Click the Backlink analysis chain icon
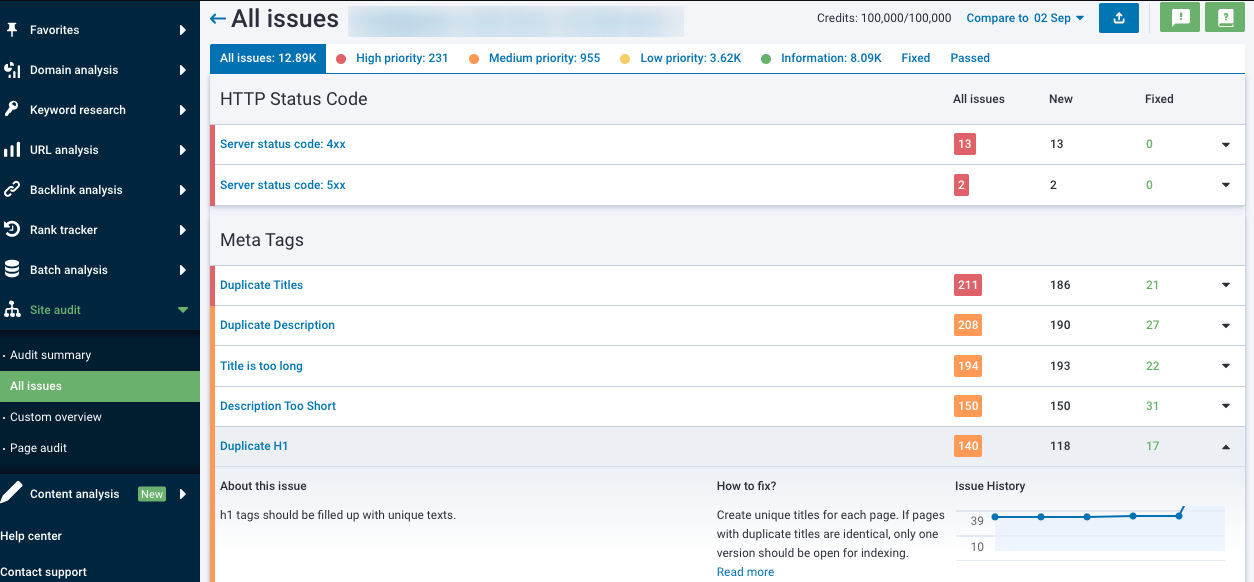Screen dimensions: 1254x582 coord(12,190)
